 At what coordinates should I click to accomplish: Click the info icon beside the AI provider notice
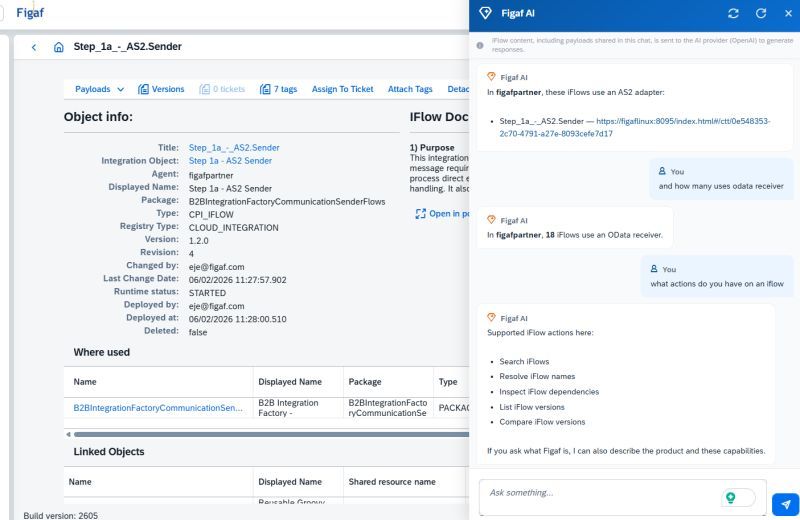[x=480, y=45]
